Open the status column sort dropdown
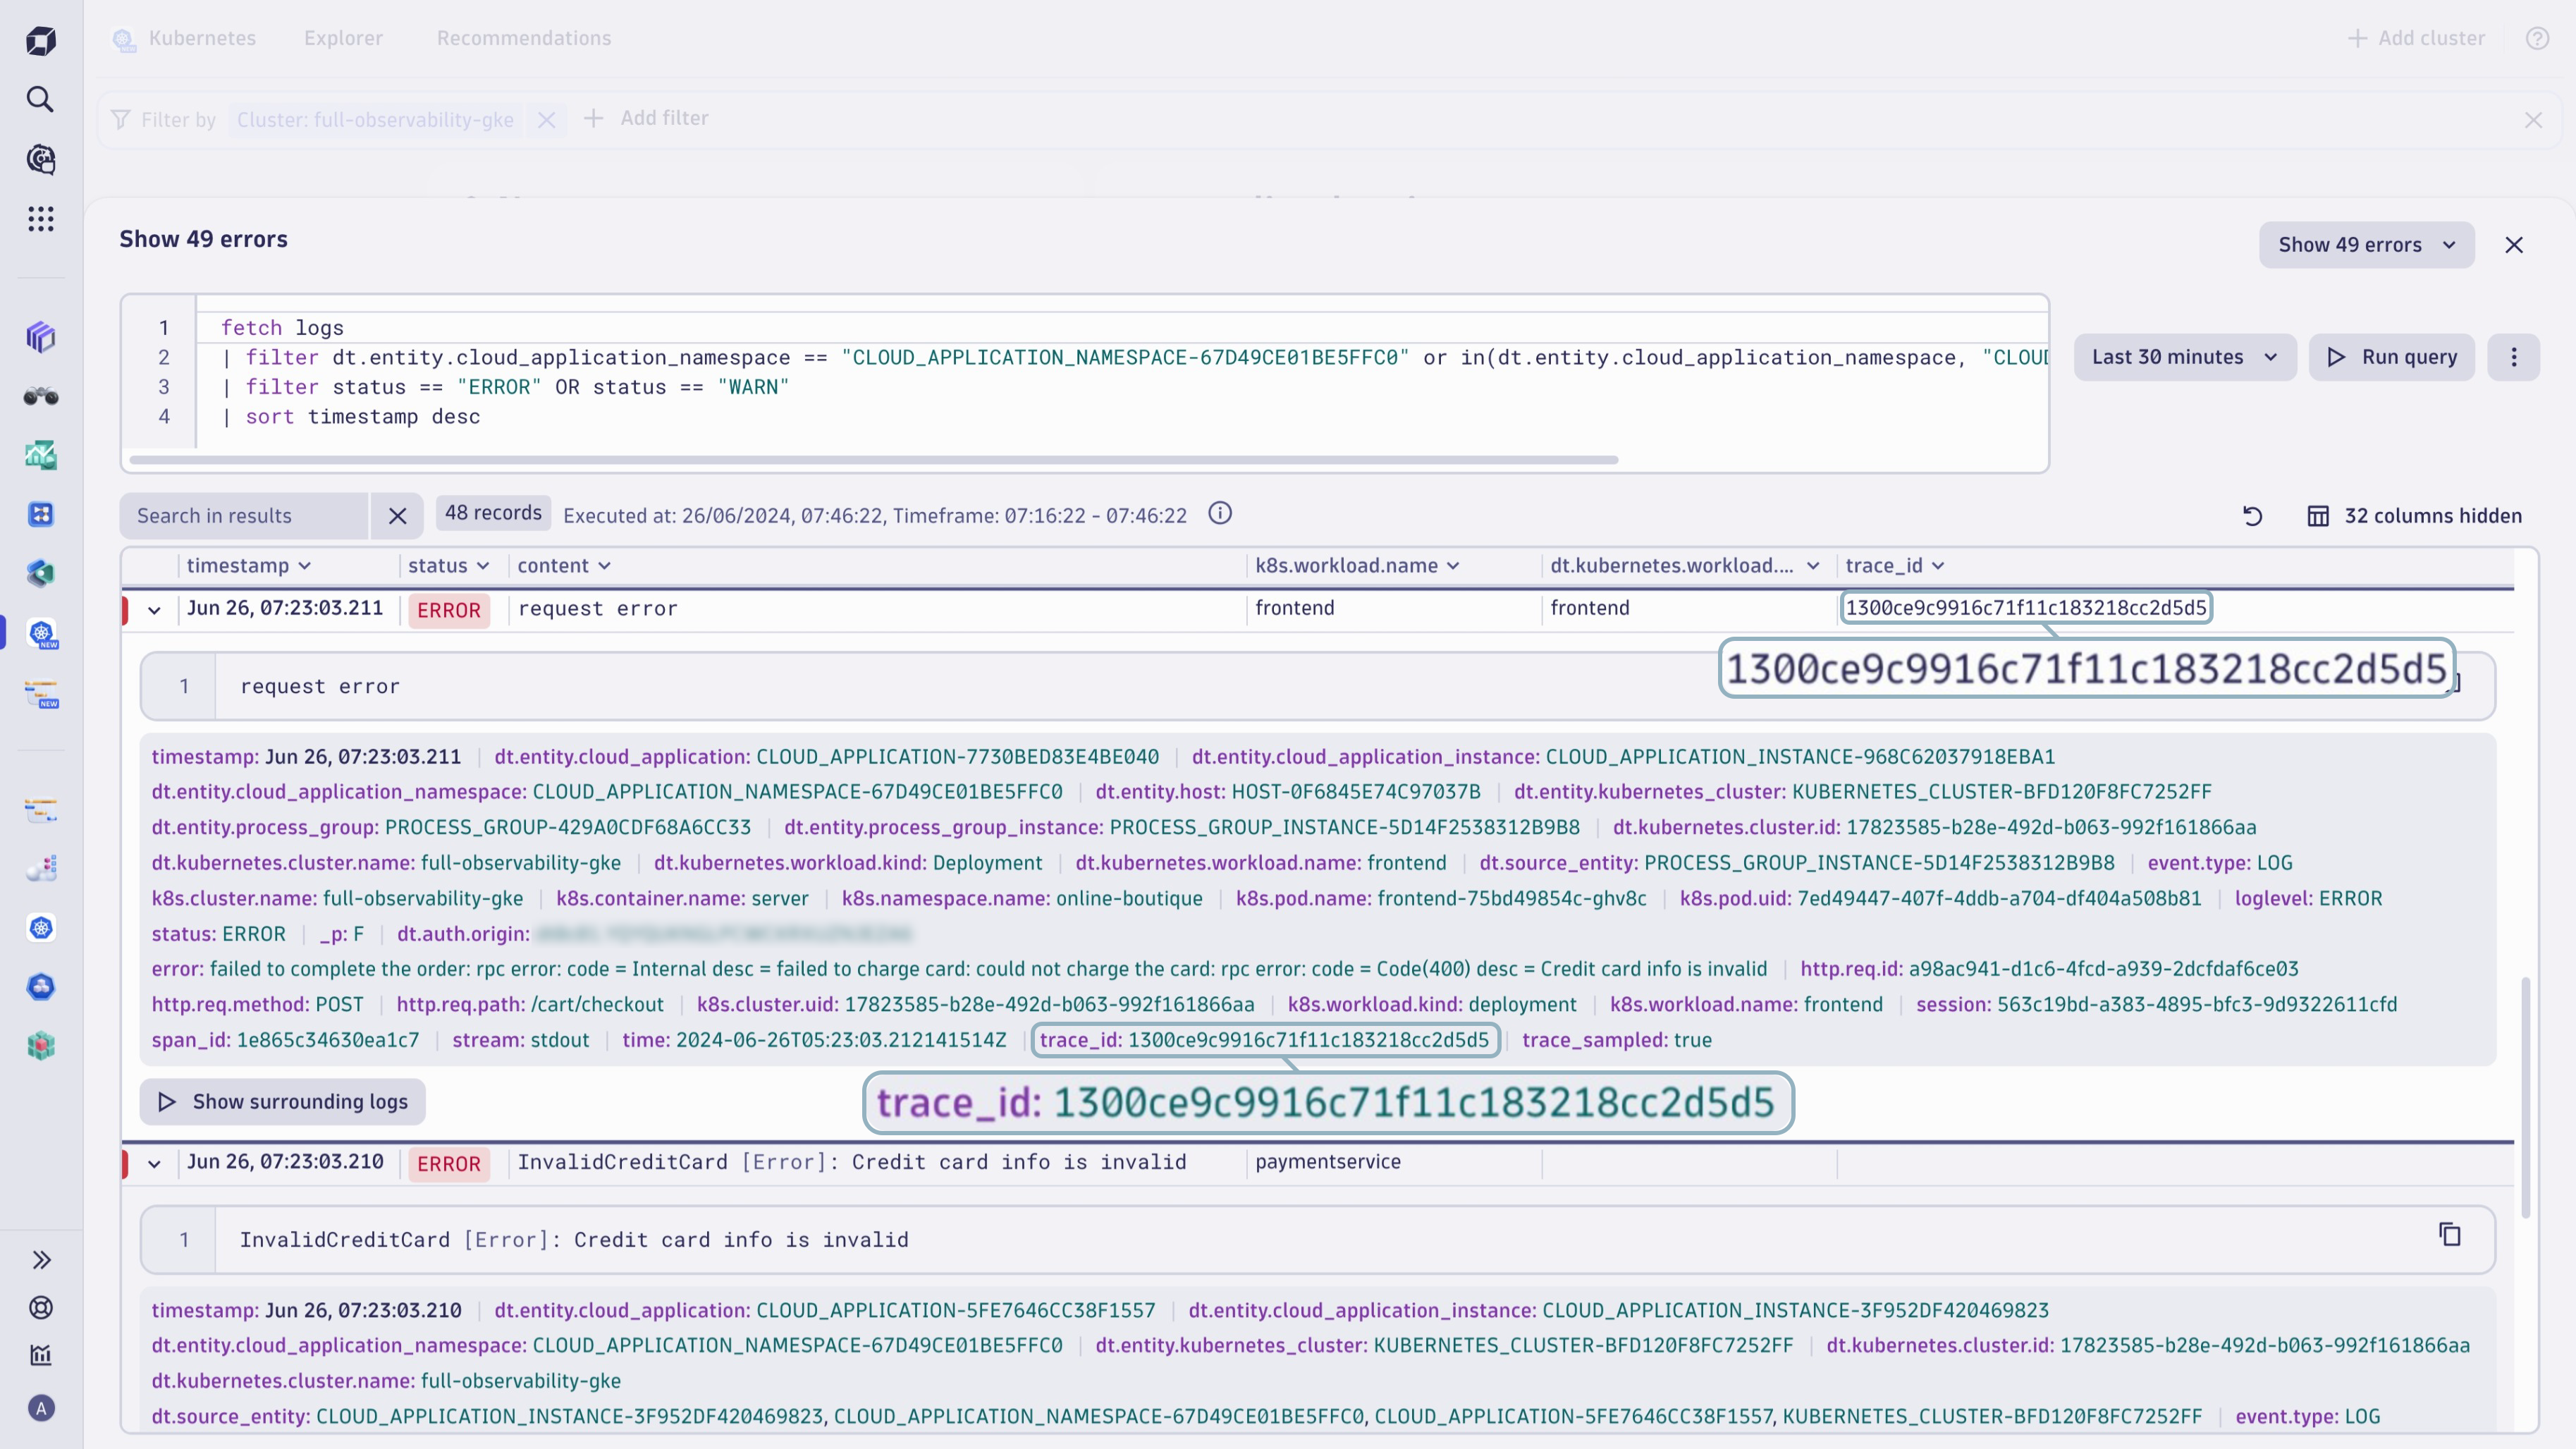The height and width of the screenshot is (1449, 2576). [485, 565]
